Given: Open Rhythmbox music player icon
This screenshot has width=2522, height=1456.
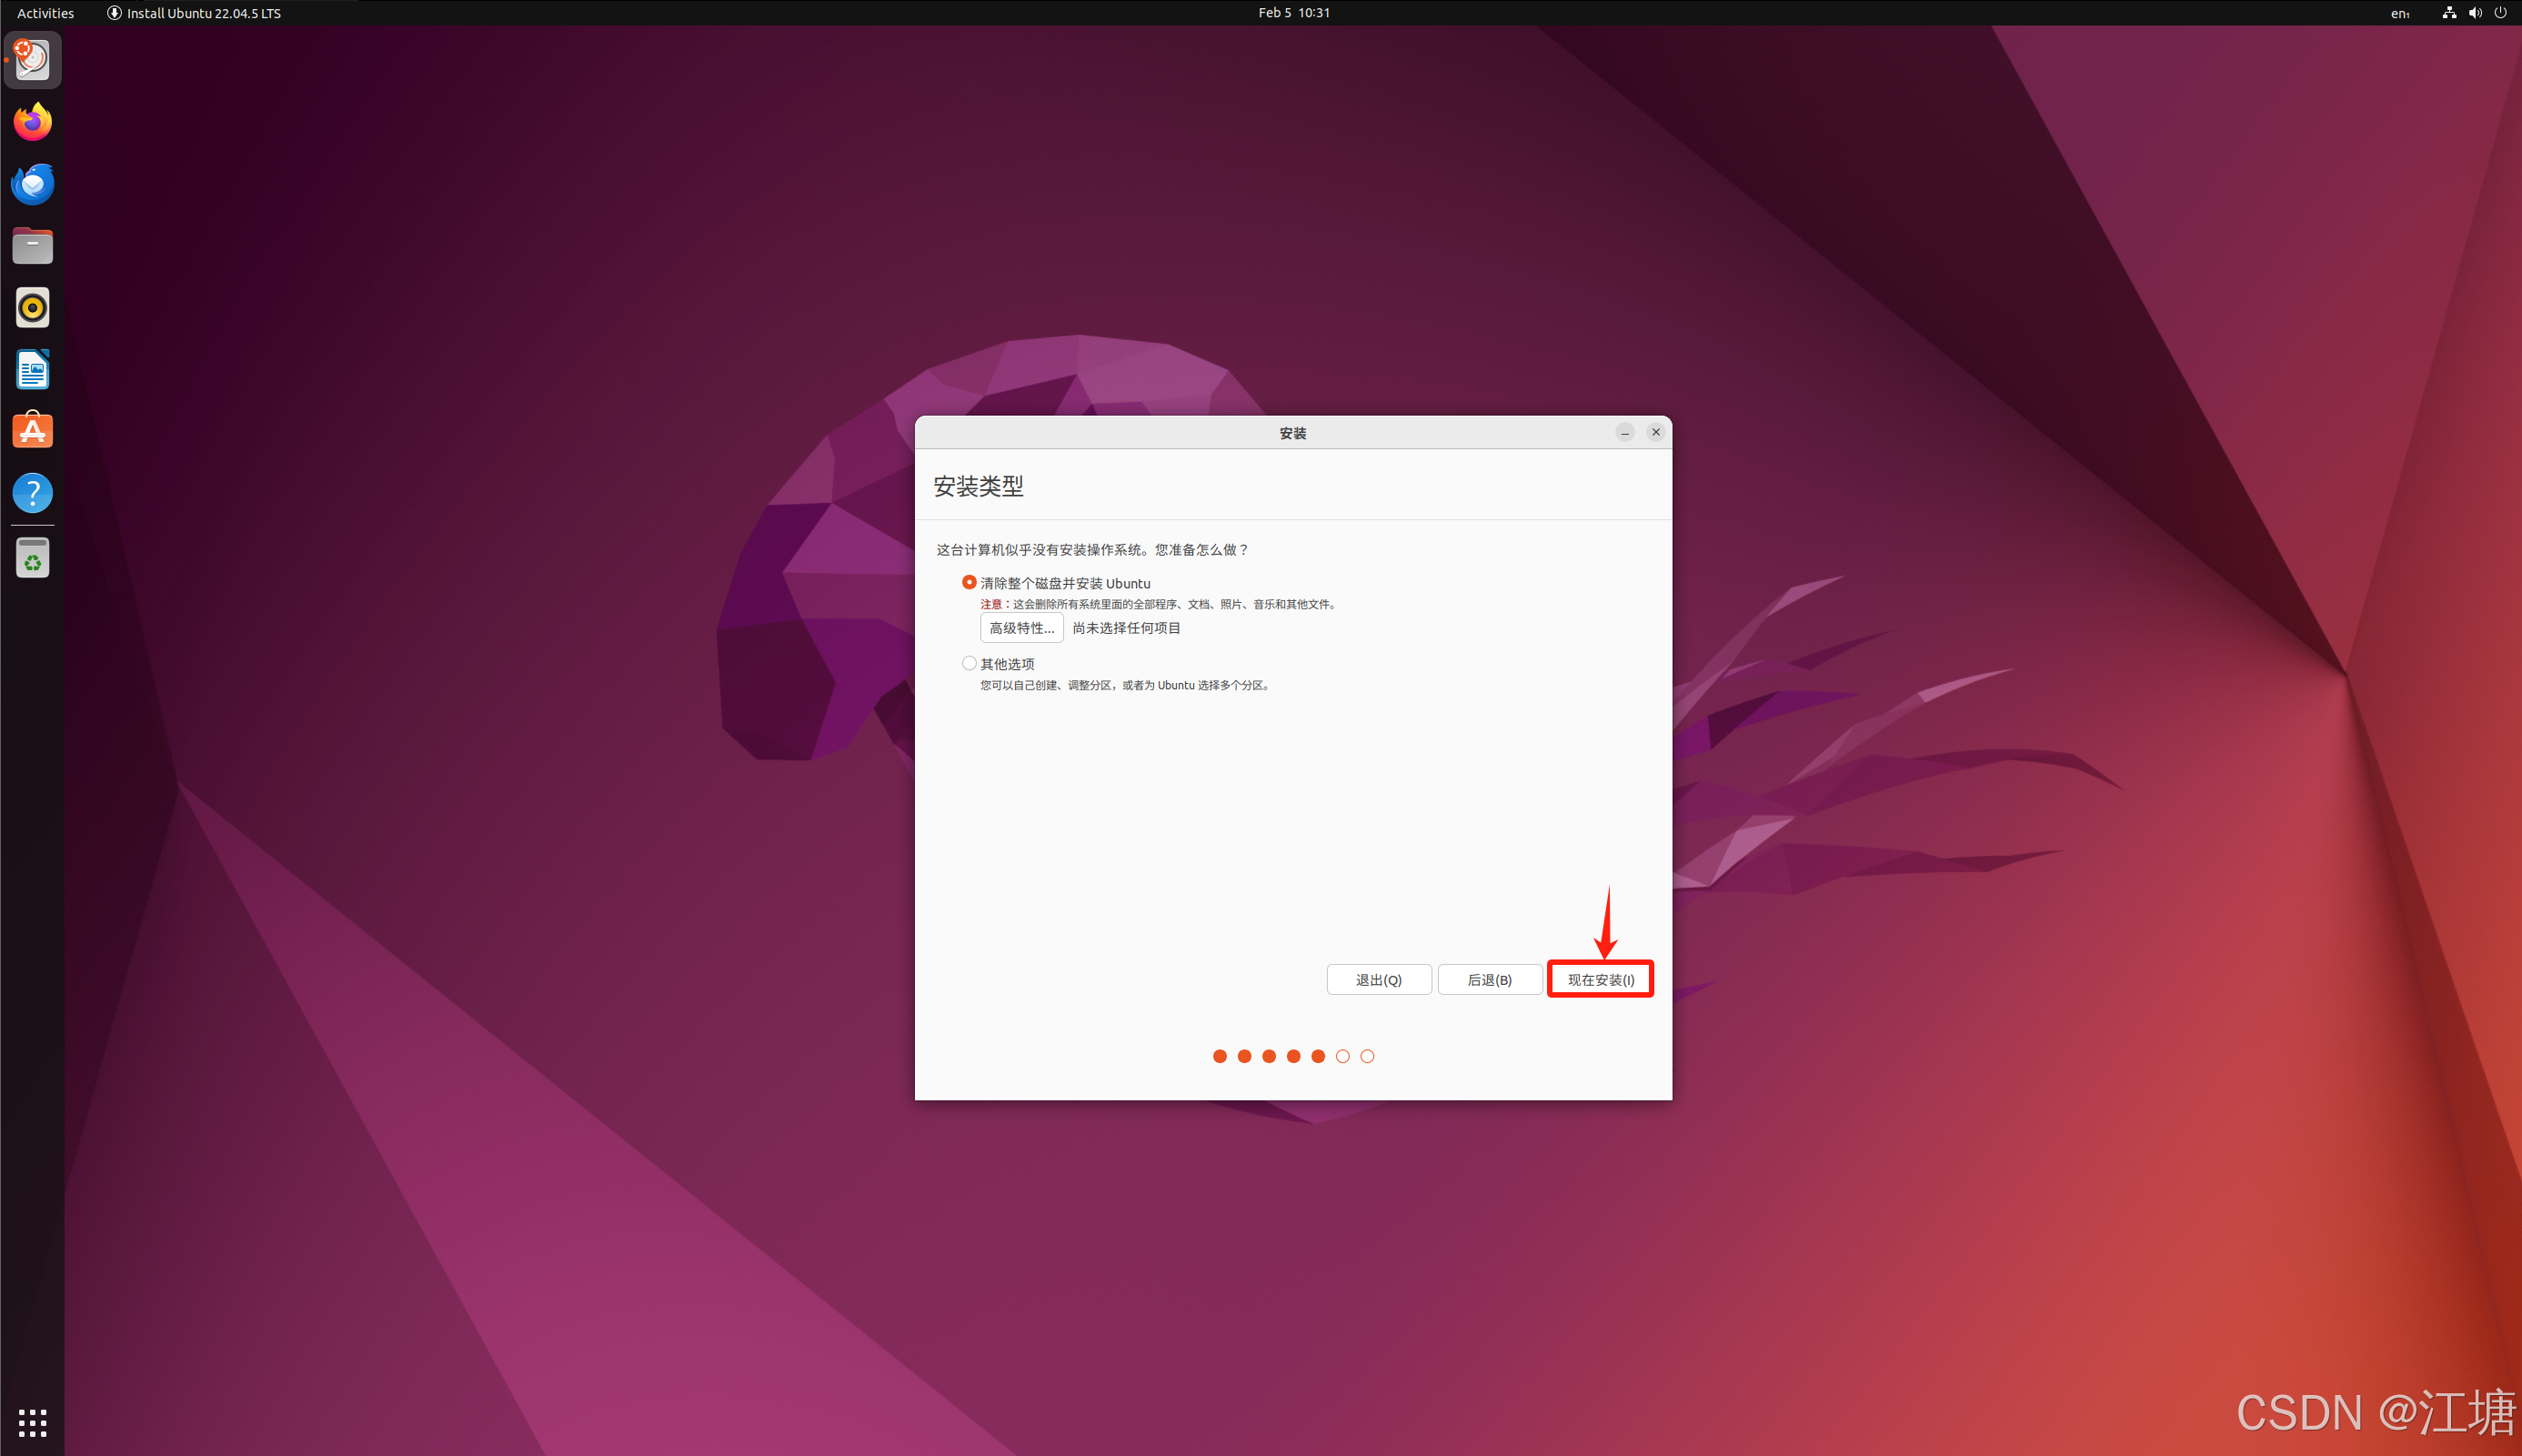Looking at the screenshot, I should [32, 308].
